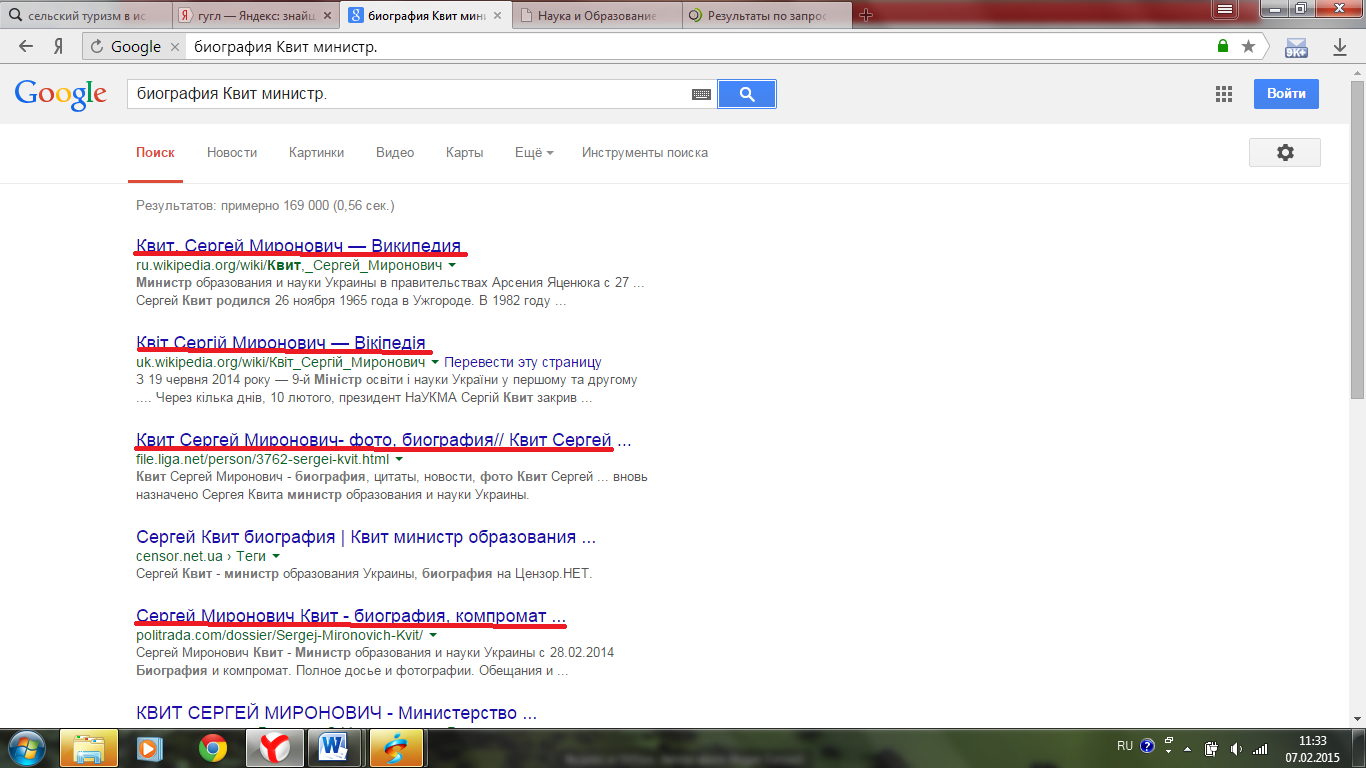This screenshot has height=768, width=1366.
Task: Switch to the Видео tab
Action: point(395,153)
